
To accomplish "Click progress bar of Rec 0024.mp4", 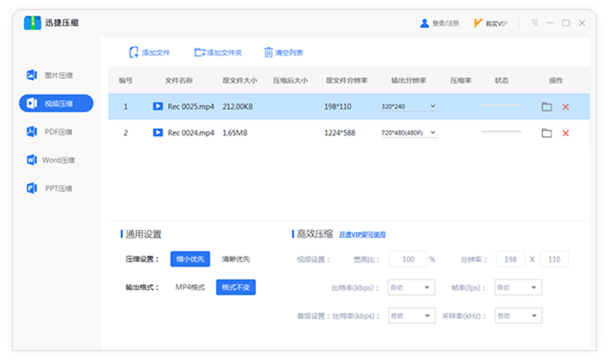I will [x=501, y=132].
